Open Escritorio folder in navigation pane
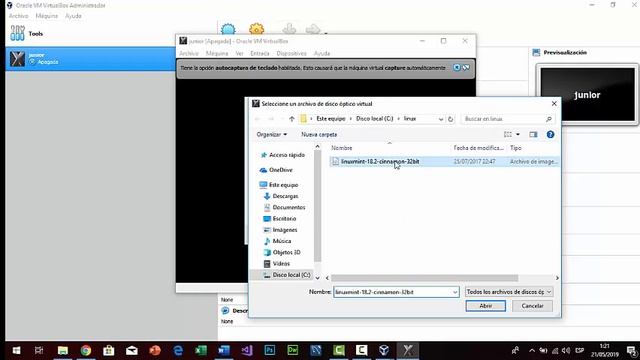Screen dimensions: 640x360 pyautogui.click(x=280, y=219)
